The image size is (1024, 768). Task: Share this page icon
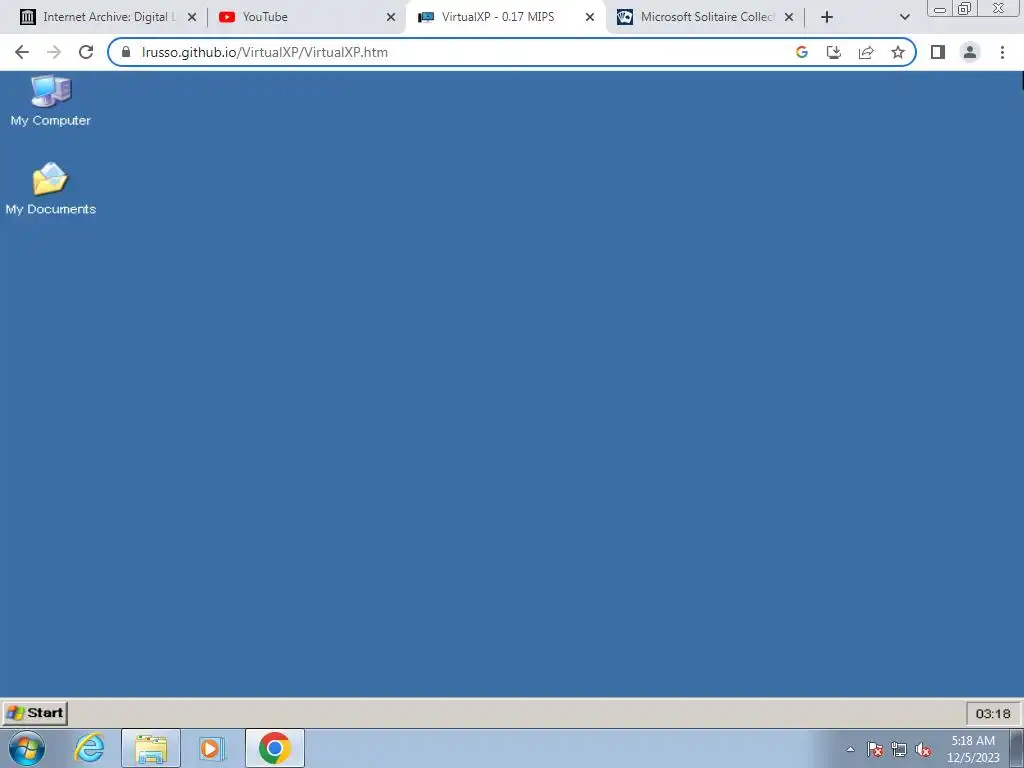pyautogui.click(x=866, y=52)
